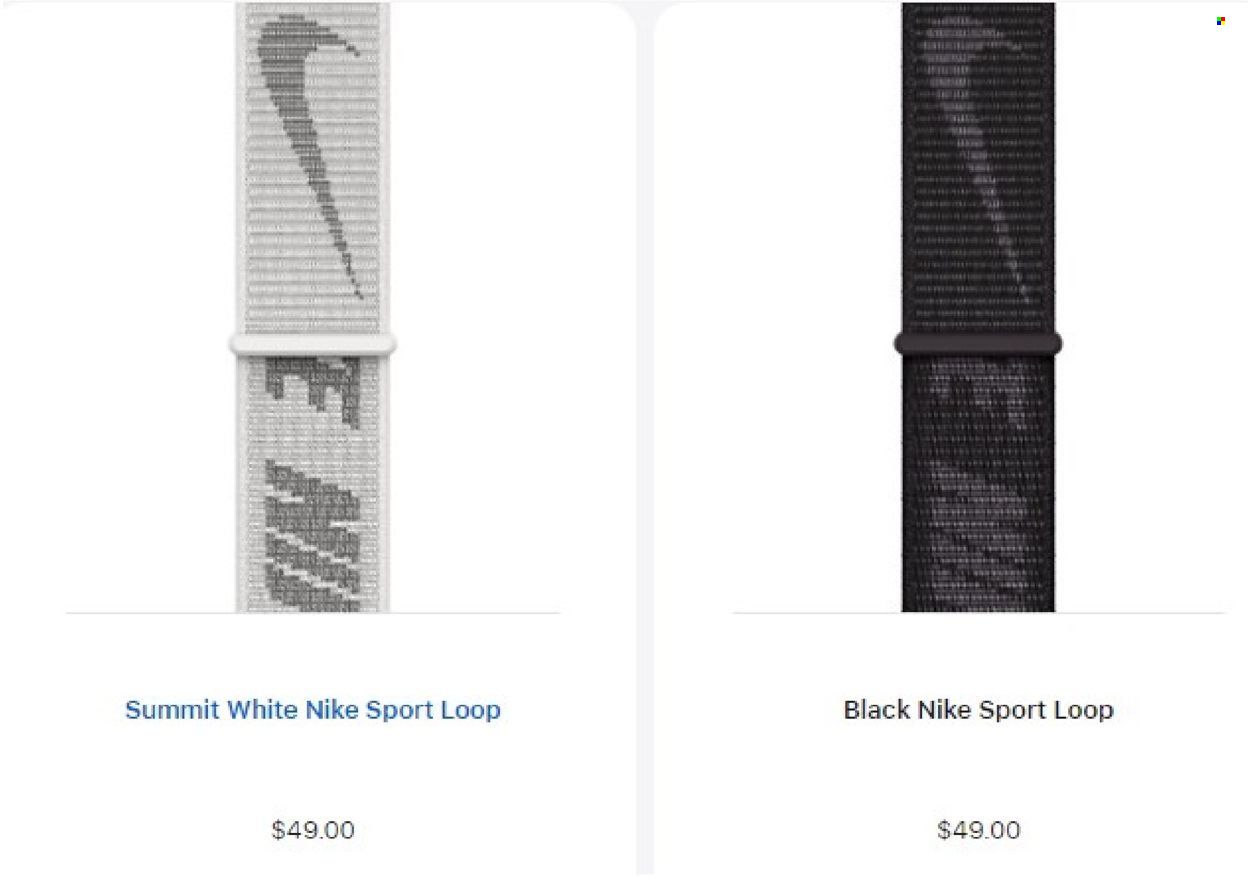
Task: Select the $49.00 price under Black loop
Action: pyautogui.click(x=979, y=830)
